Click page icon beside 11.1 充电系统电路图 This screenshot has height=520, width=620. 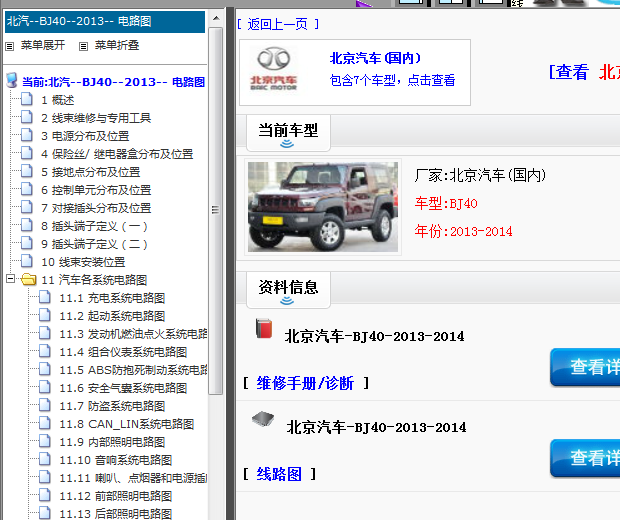click(45, 297)
